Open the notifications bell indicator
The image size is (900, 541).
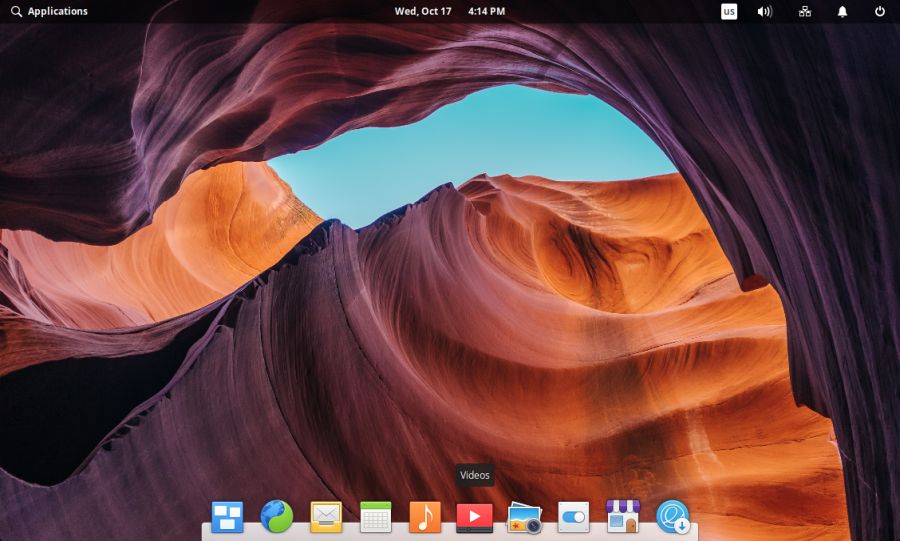click(842, 11)
